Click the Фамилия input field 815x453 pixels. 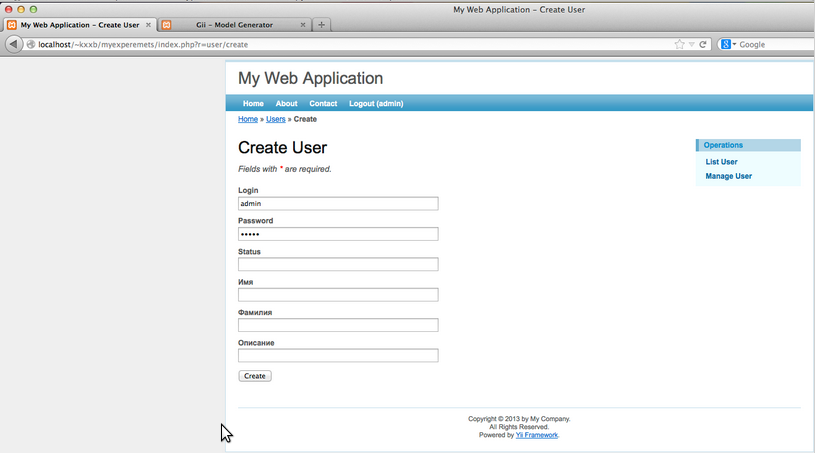[x=338, y=325]
